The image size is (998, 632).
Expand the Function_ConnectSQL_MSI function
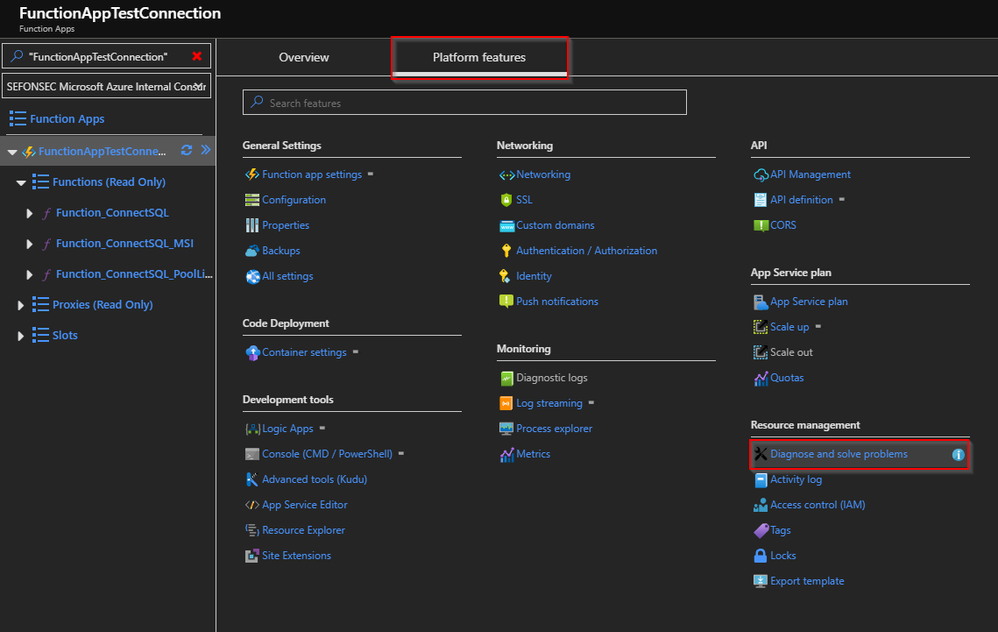[29, 244]
